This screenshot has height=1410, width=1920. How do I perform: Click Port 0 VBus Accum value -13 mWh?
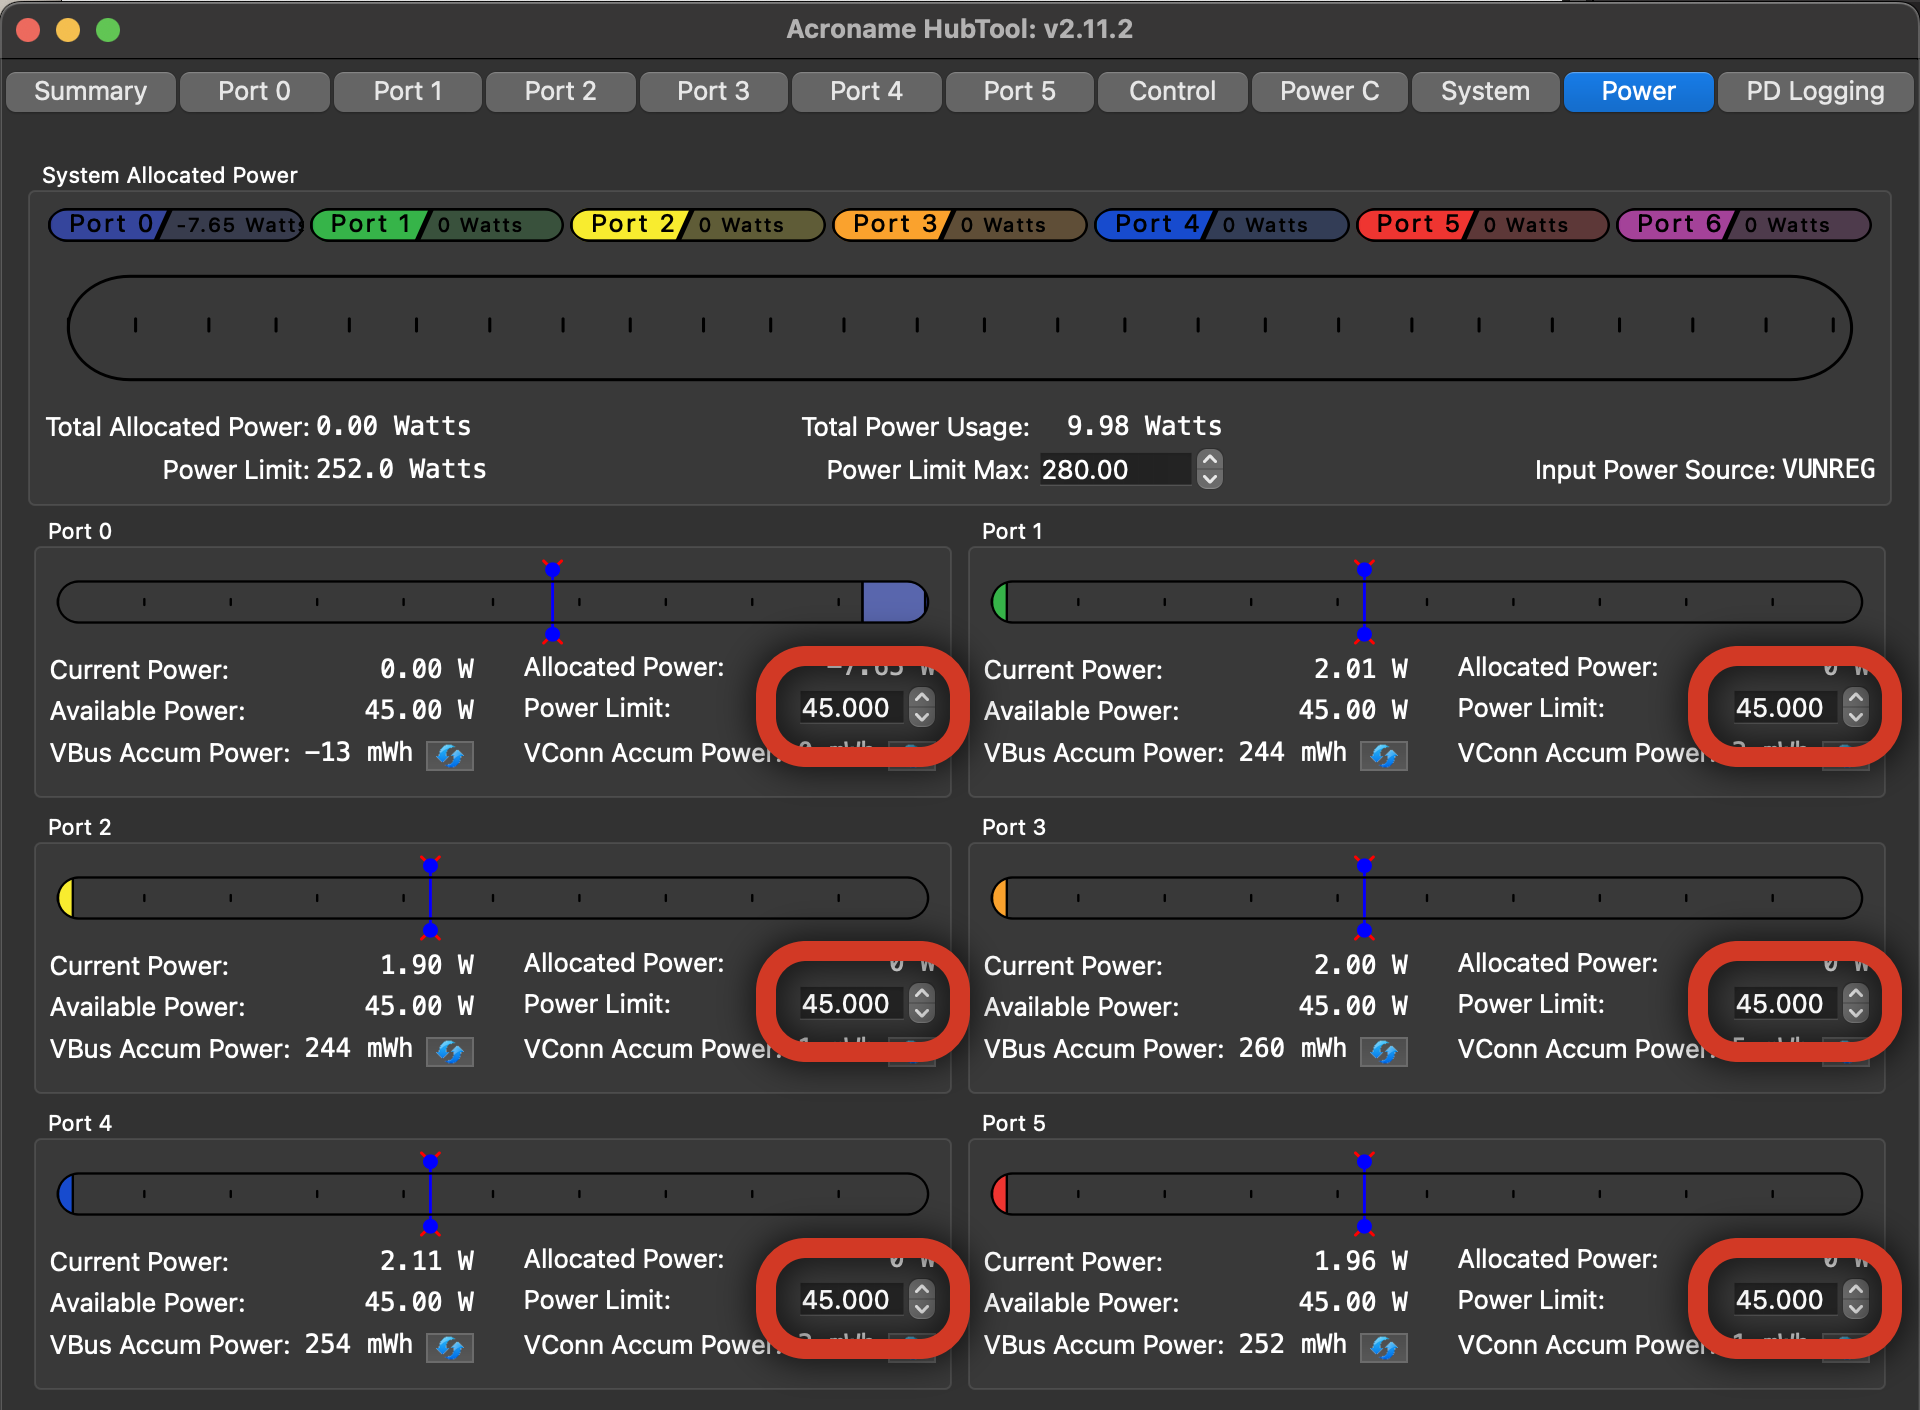tap(359, 752)
